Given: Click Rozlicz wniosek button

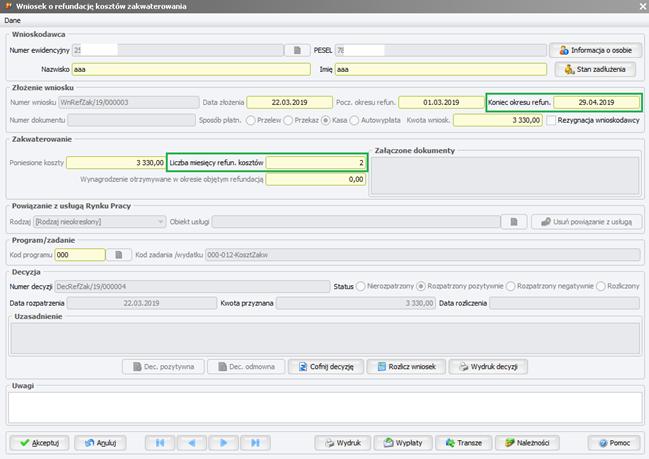Looking at the screenshot, I should (406, 367).
